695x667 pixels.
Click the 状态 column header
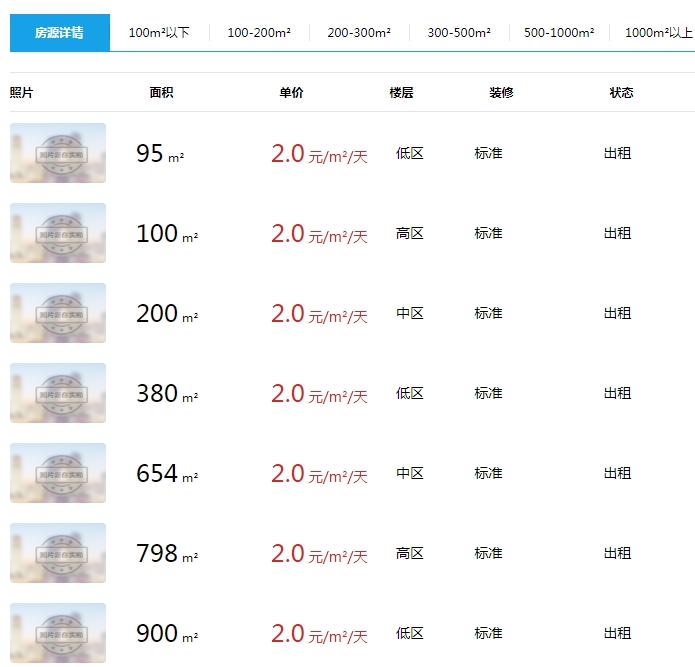621,93
